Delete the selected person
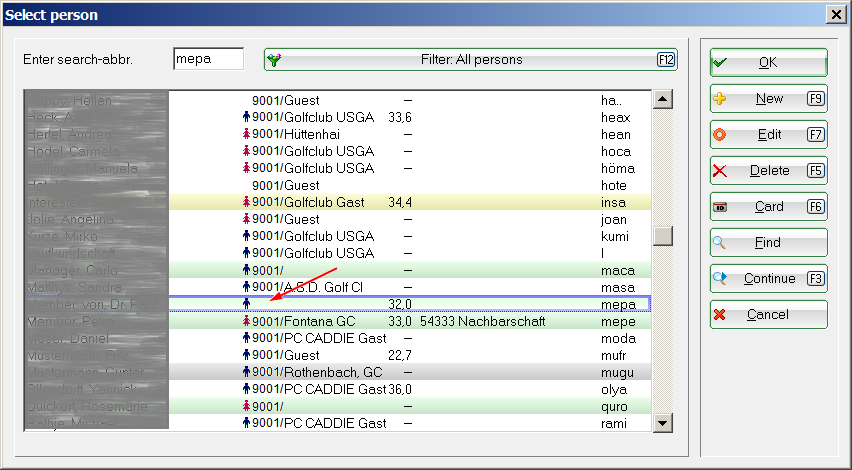Image resolution: width=852 pixels, height=470 pixels. pos(768,171)
